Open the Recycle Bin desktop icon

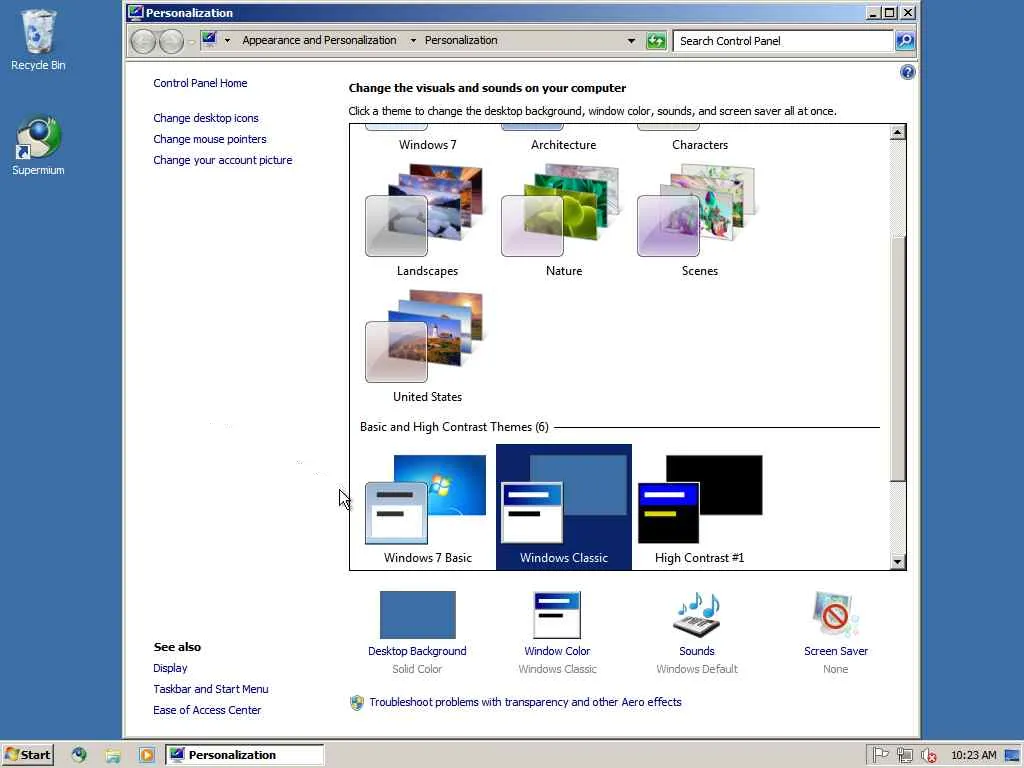click(38, 40)
